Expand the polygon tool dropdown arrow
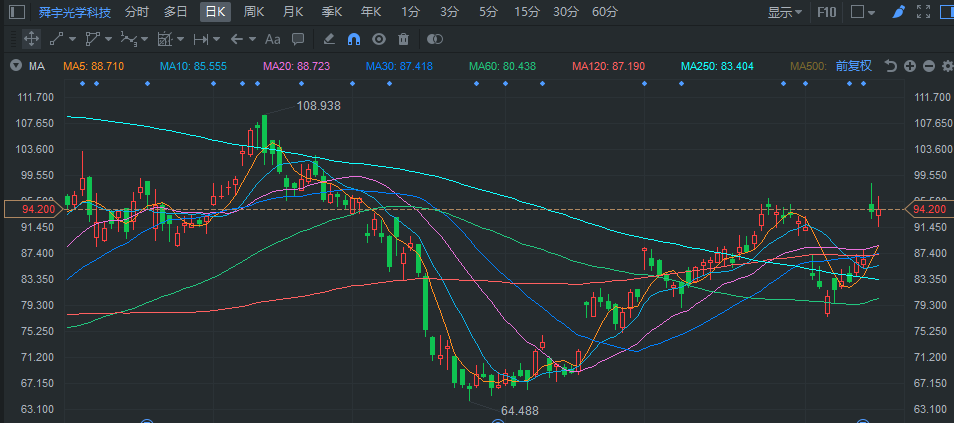This screenshot has height=423, width=954. (x=108, y=40)
